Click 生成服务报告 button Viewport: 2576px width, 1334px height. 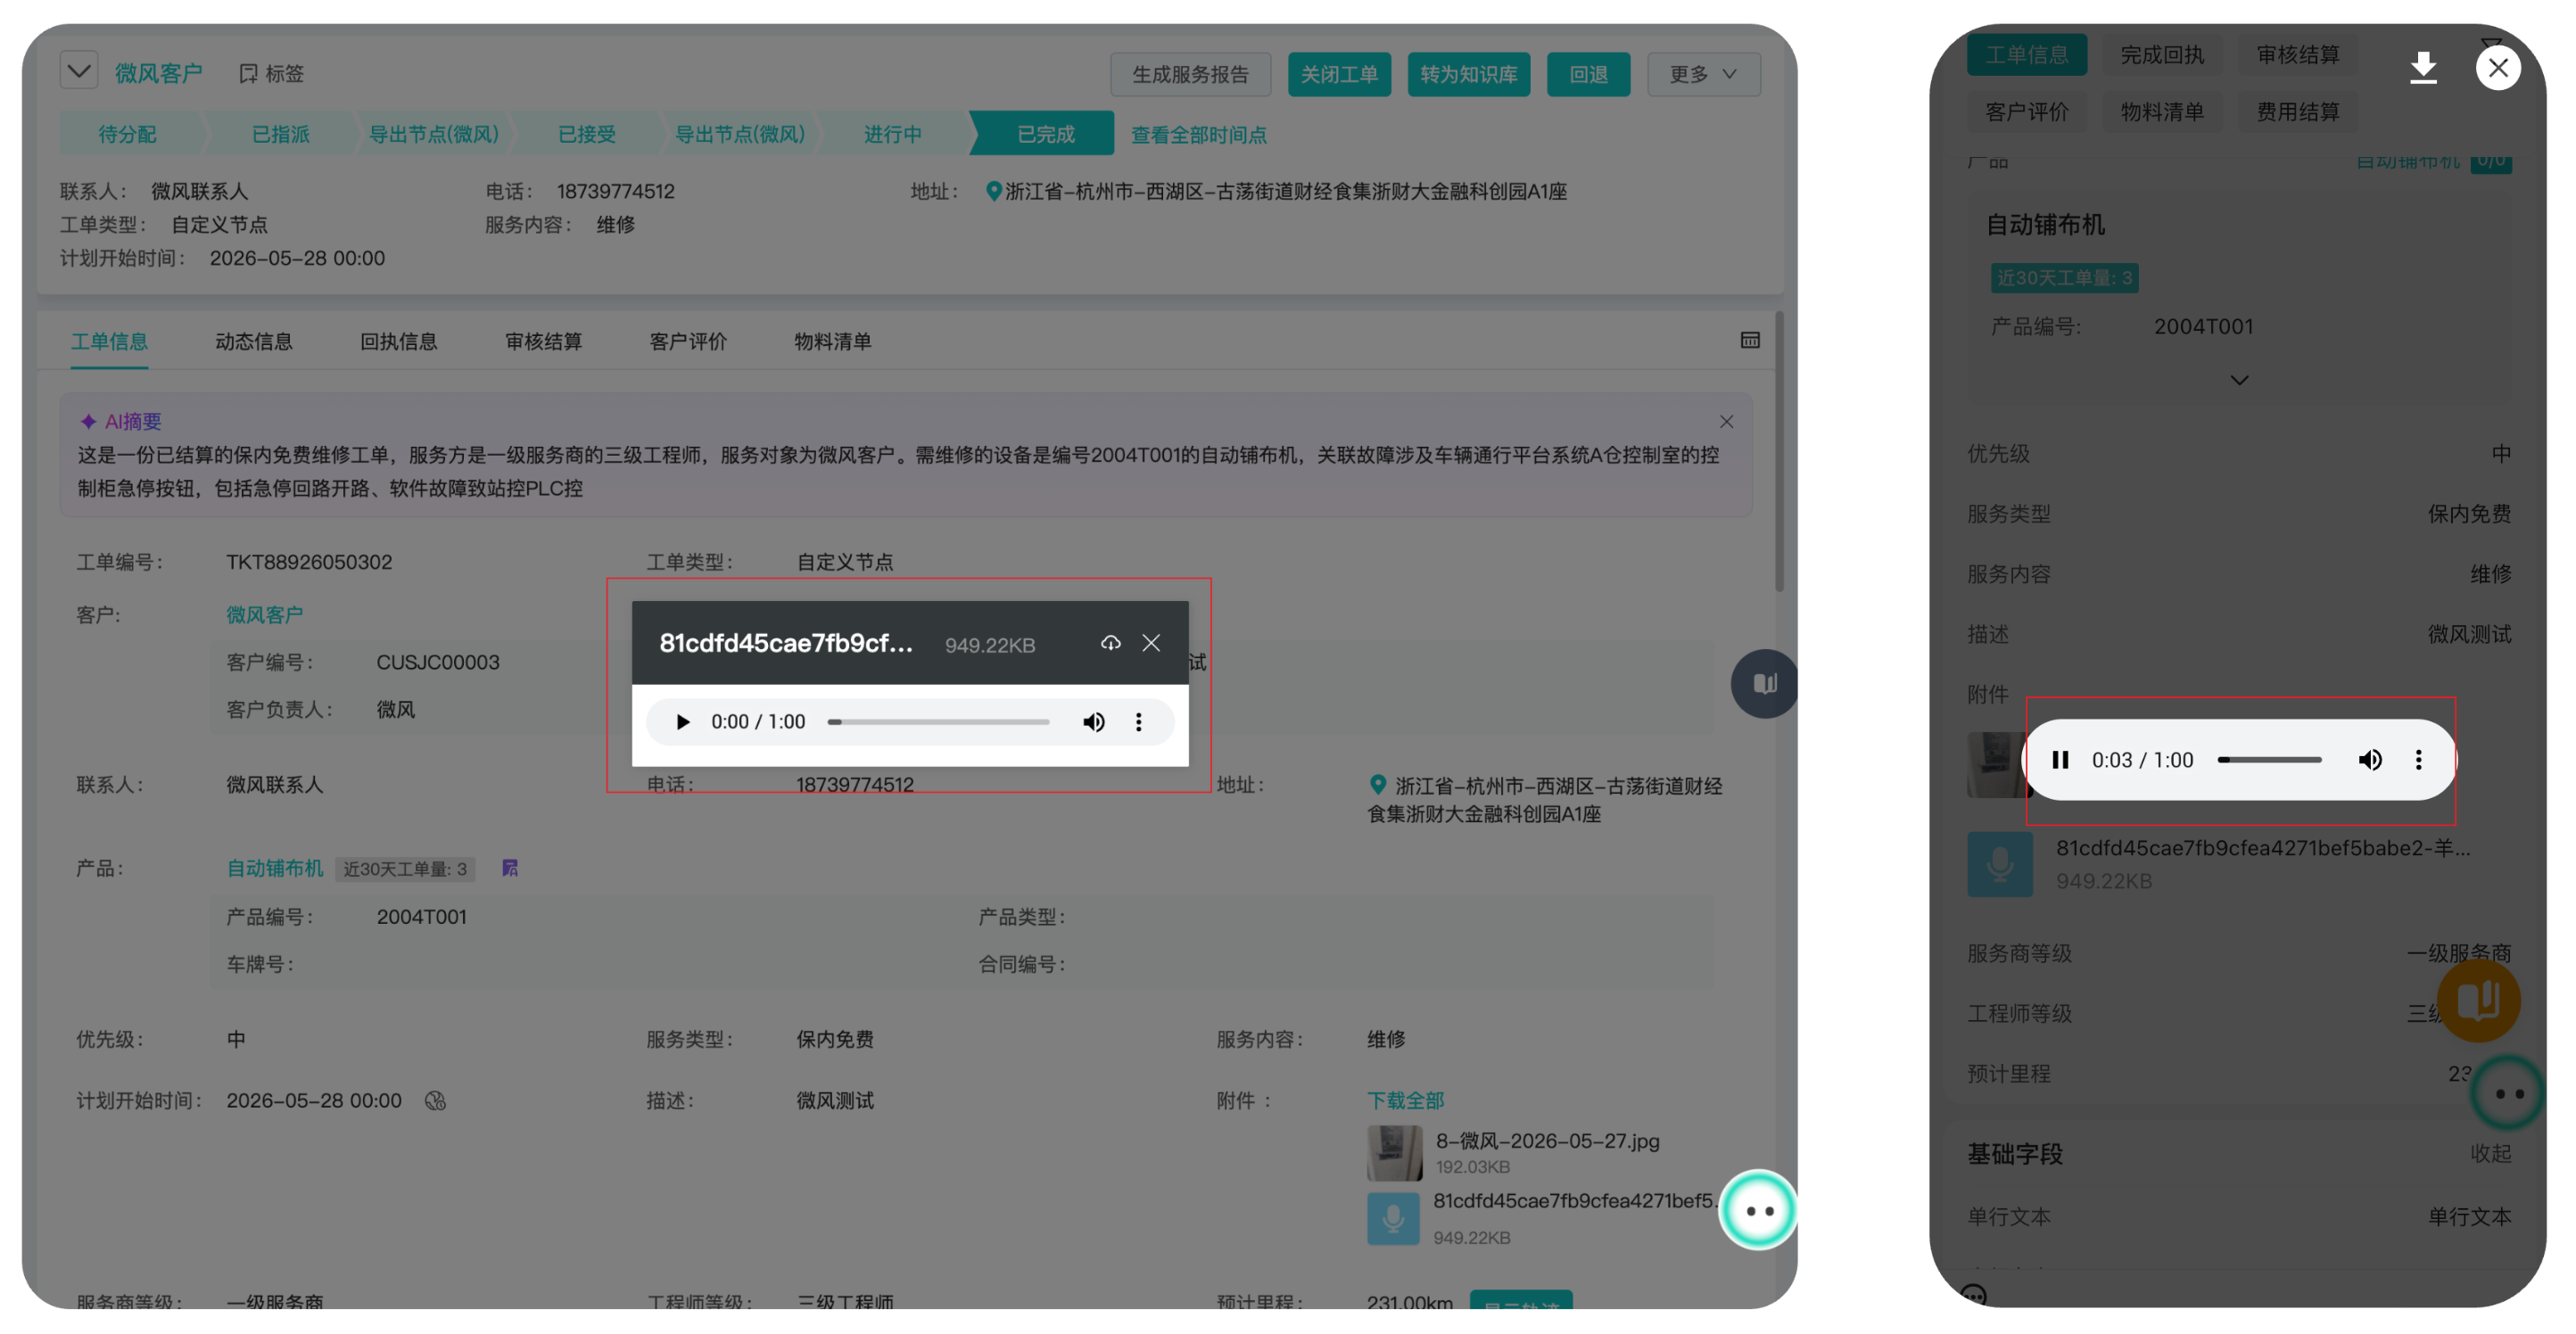[x=1190, y=74]
